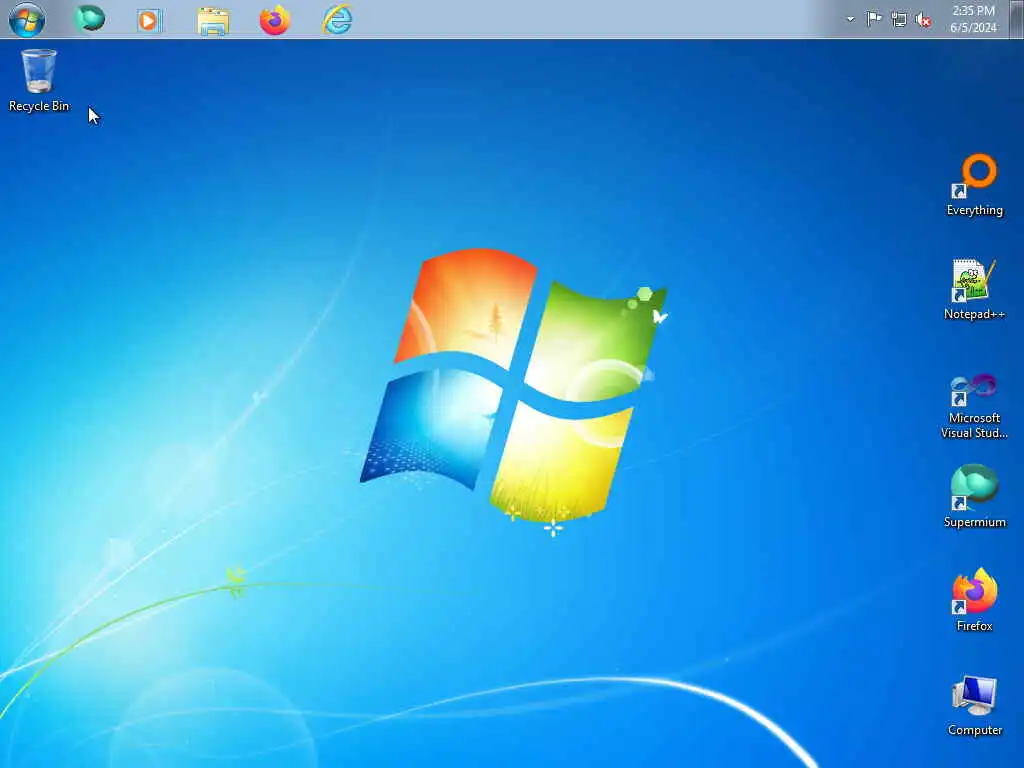The height and width of the screenshot is (768, 1024).
Task: Launch Supermium from the taskbar
Action: point(89,18)
